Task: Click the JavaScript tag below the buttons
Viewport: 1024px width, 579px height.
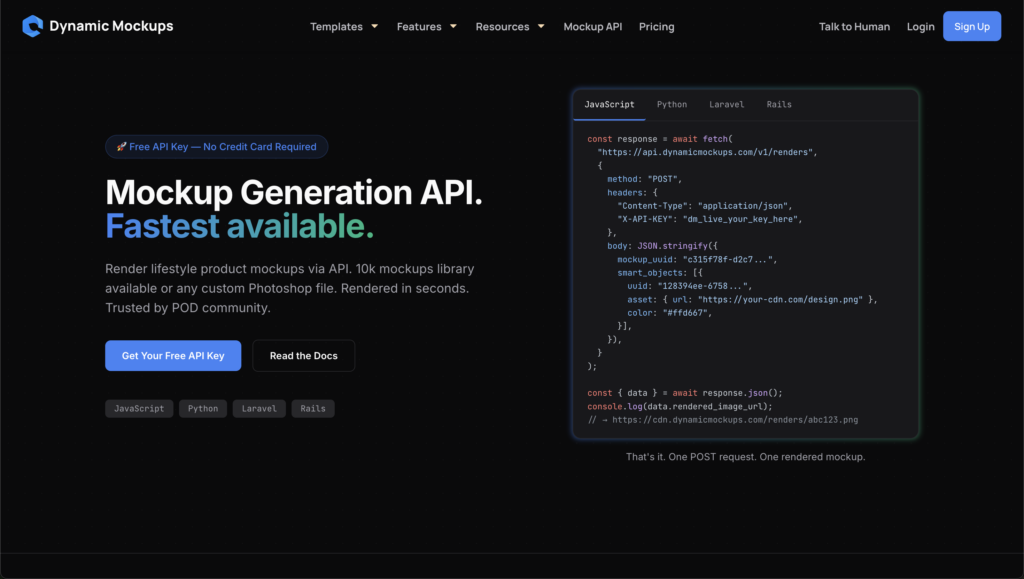Action: [x=139, y=409]
